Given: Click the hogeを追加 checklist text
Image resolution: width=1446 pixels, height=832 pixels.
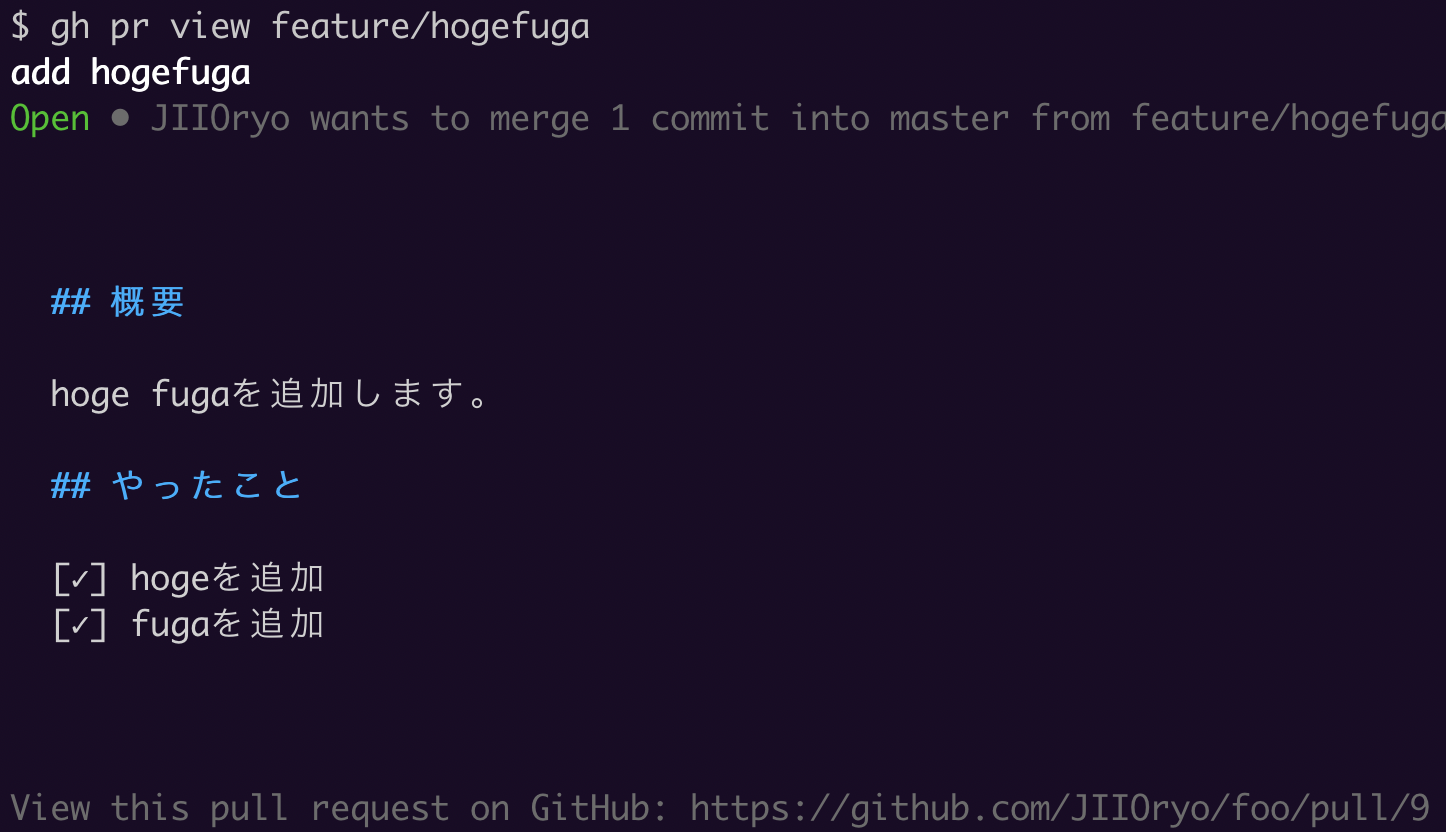Looking at the screenshot, I should click(227, 578).
